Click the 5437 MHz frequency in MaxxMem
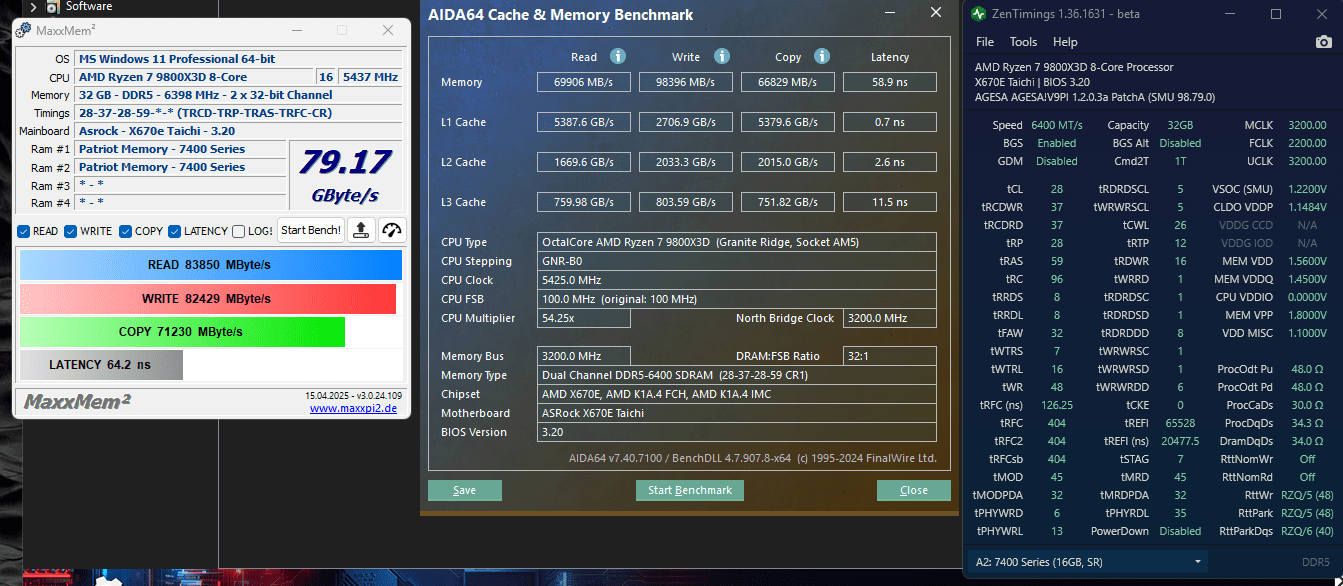Screen dimensions: 1343x586 coord(371,77)
